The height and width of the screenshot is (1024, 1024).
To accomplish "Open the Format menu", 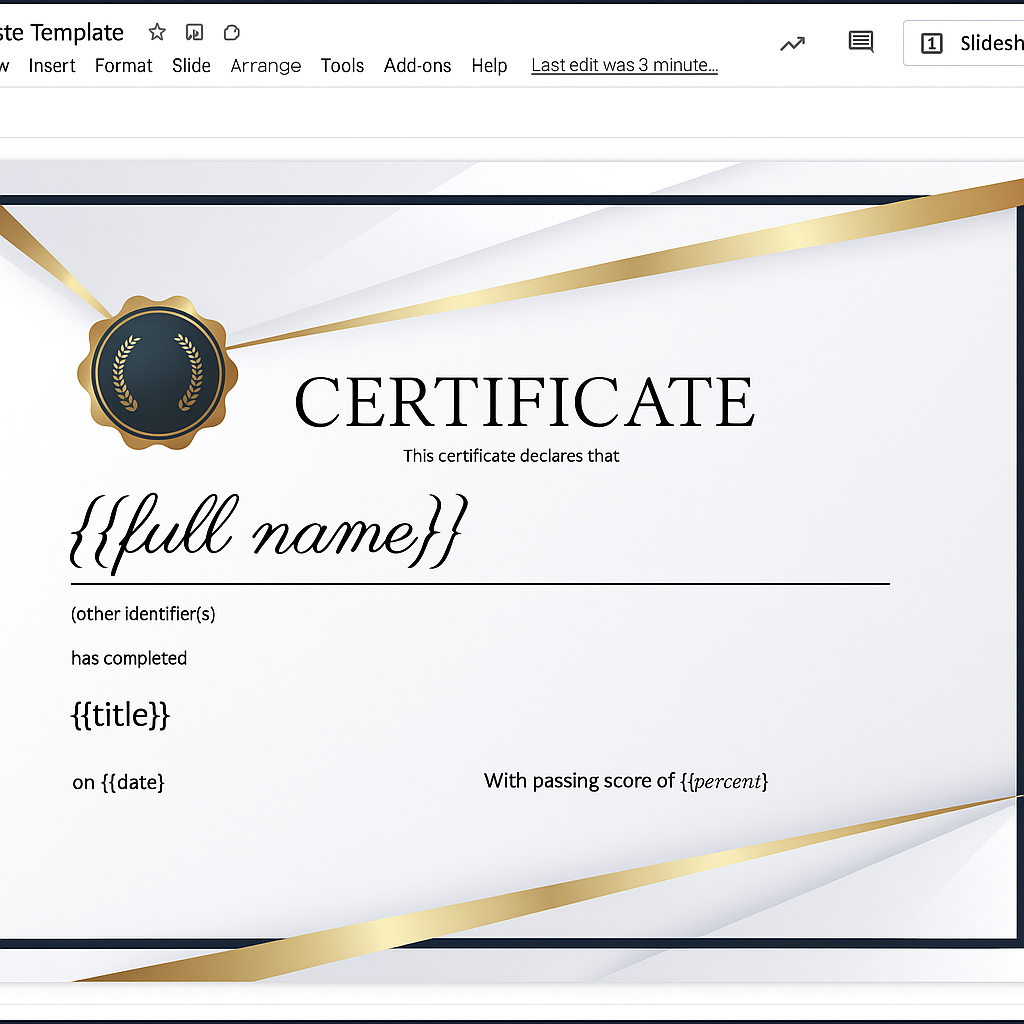I will [x=123, y=66].
